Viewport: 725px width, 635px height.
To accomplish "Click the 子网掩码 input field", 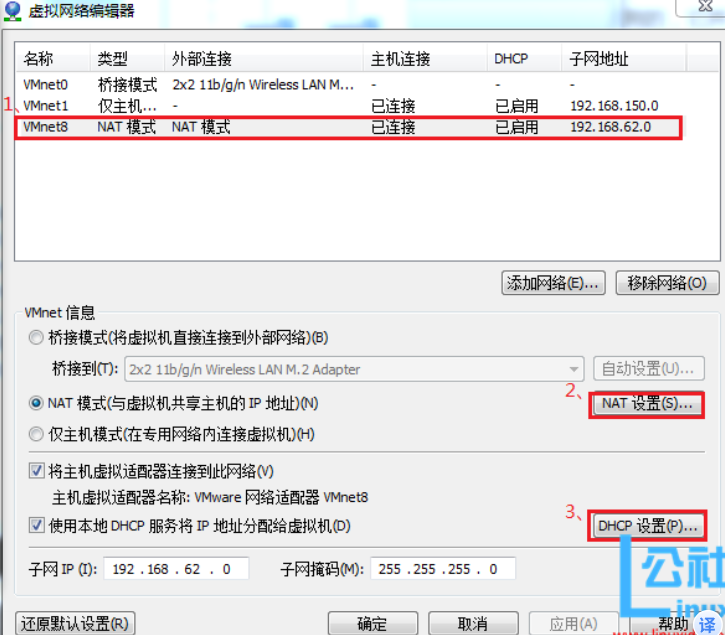I will (x=443, y=568).
